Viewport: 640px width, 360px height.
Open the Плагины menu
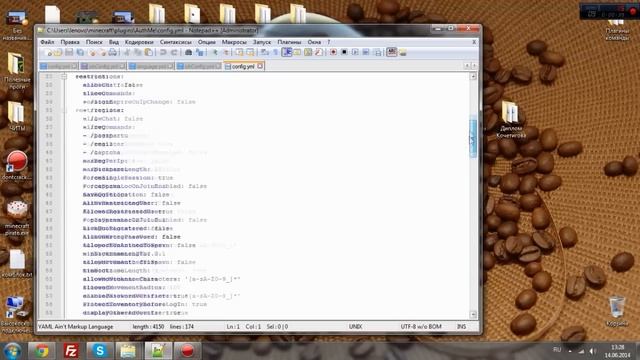pyautogui.click(x=289, y=42)
